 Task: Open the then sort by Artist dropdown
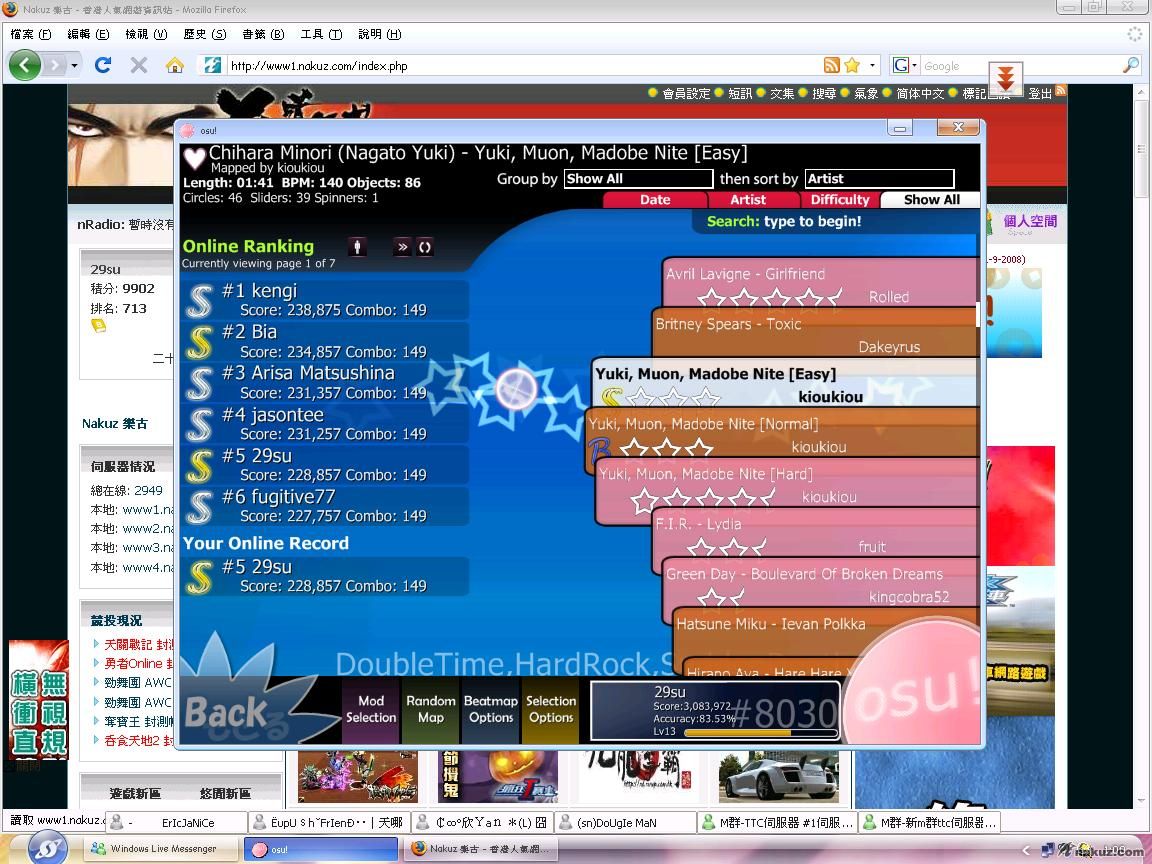(x=878, y=179)
